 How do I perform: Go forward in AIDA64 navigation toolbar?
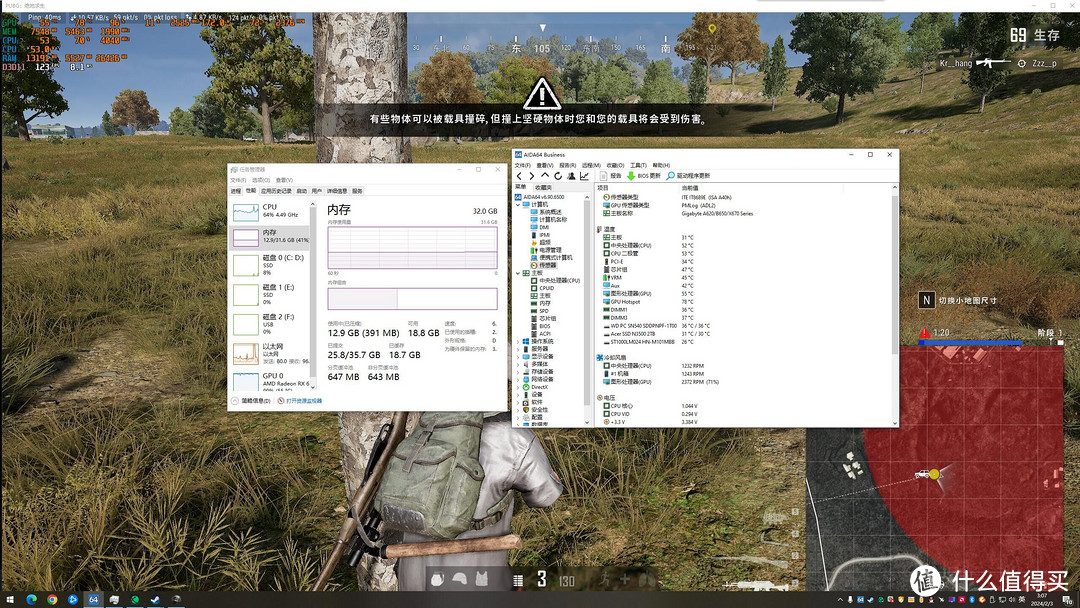532,176
